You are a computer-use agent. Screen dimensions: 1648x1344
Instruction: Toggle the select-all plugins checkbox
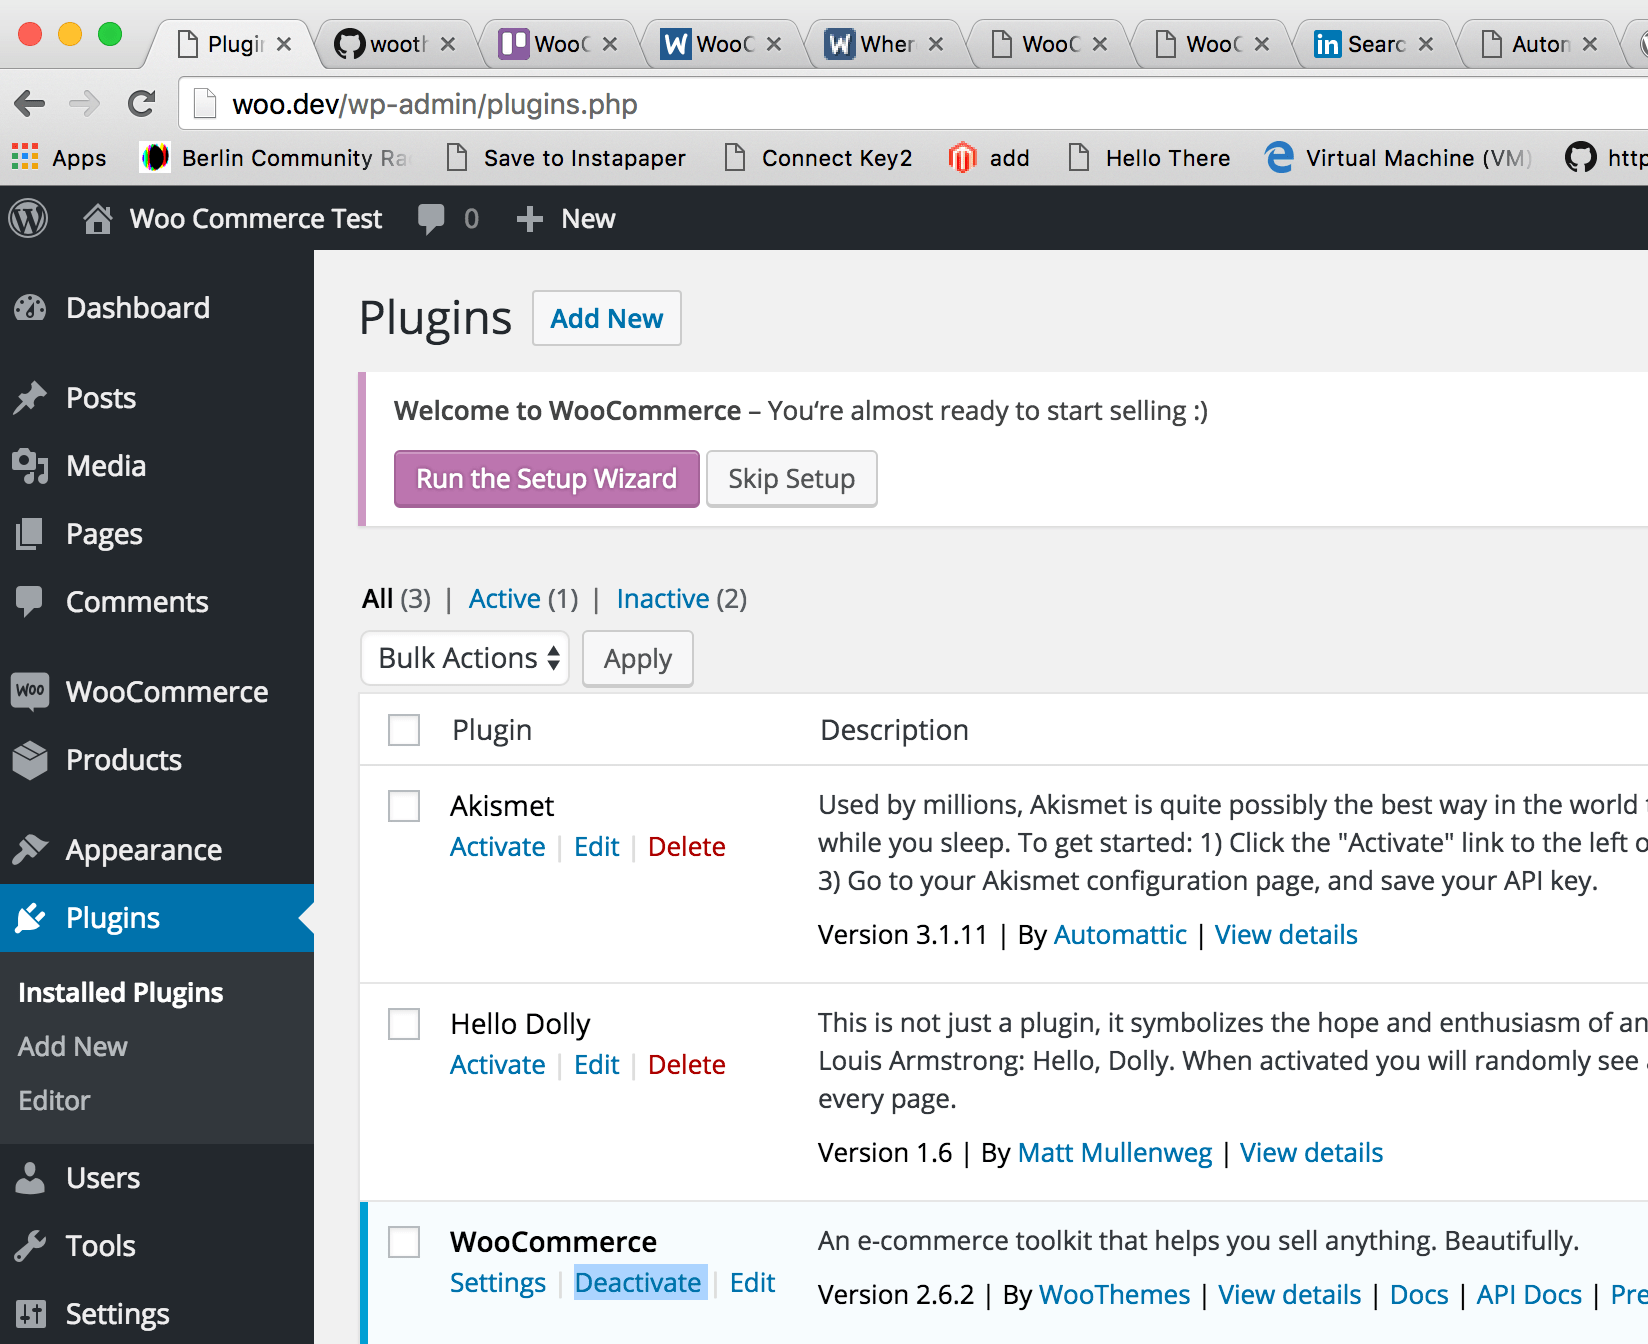point(404,730)
